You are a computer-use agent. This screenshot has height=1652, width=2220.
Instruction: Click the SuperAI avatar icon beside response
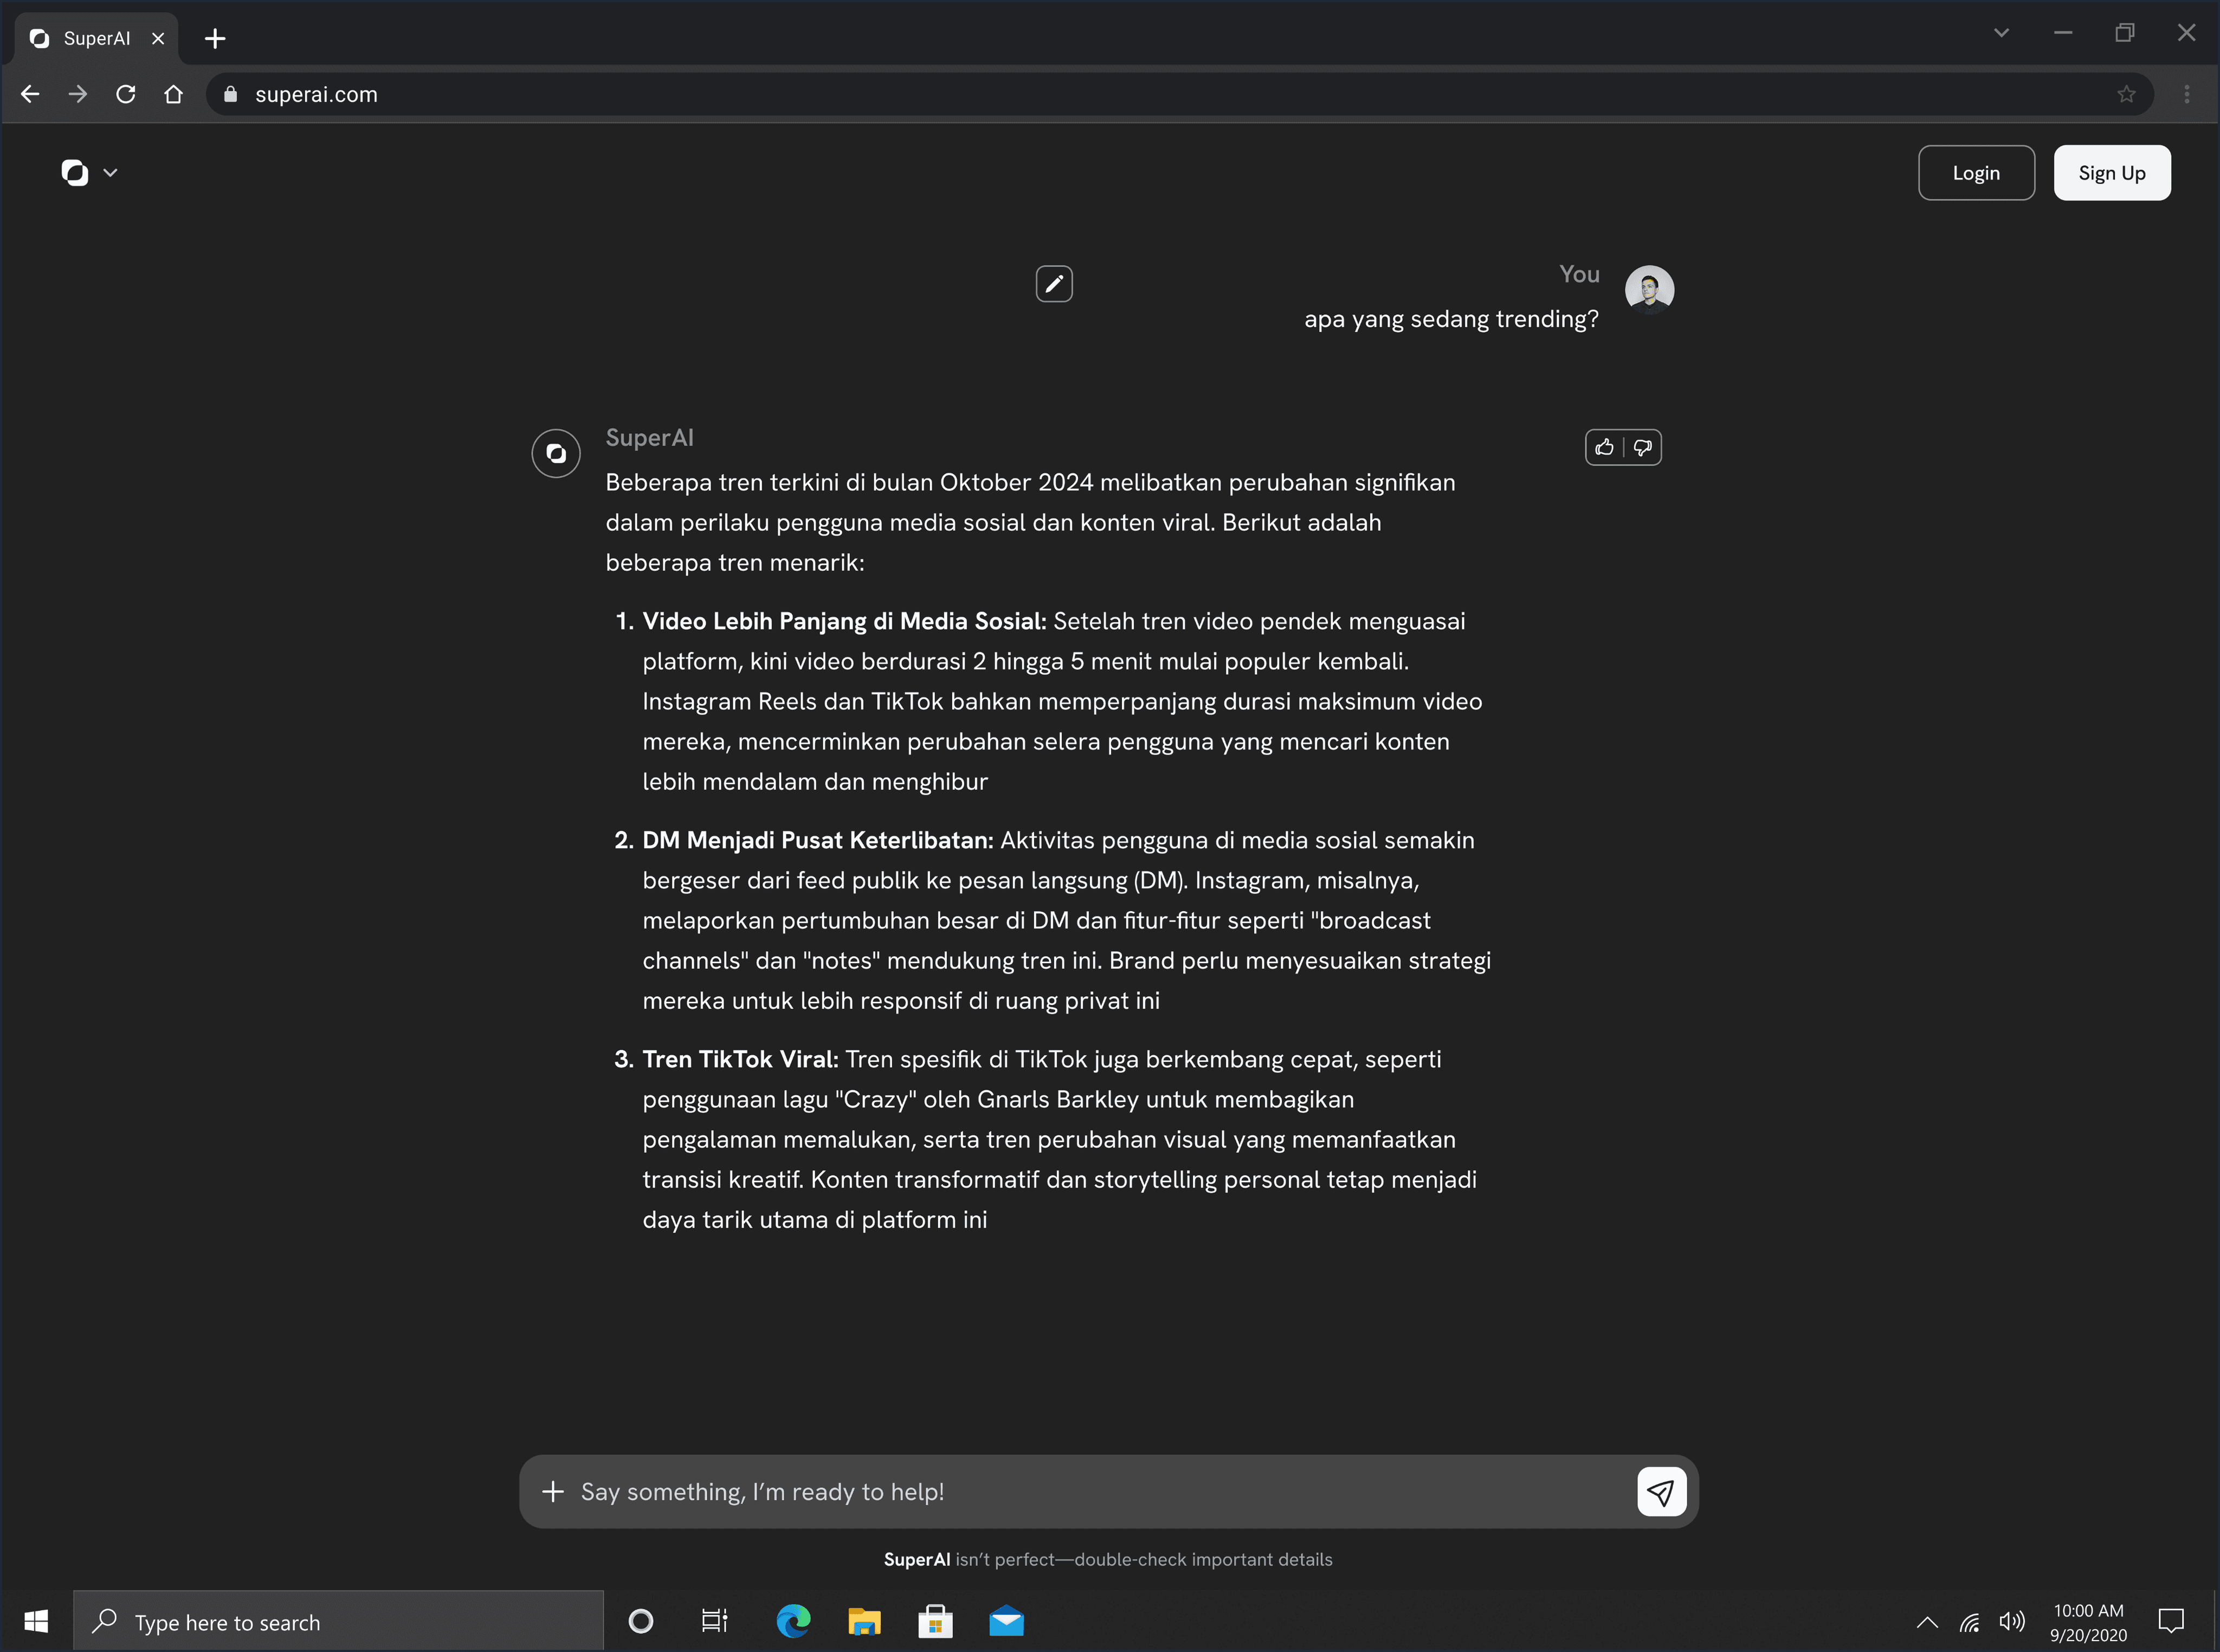[556, 453]
